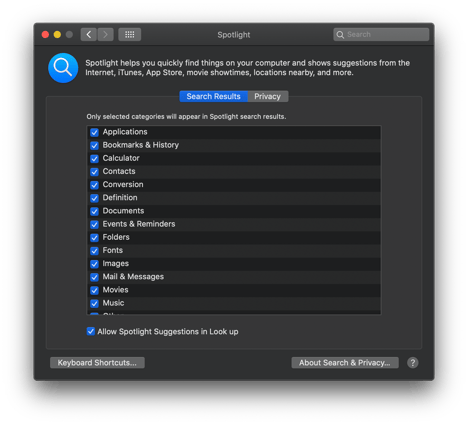Toggle Bookmarks & History checkbox
Image resolution: width=468 pixels, height=425 pixels.
pyautogui.click(x=94, y=146)
